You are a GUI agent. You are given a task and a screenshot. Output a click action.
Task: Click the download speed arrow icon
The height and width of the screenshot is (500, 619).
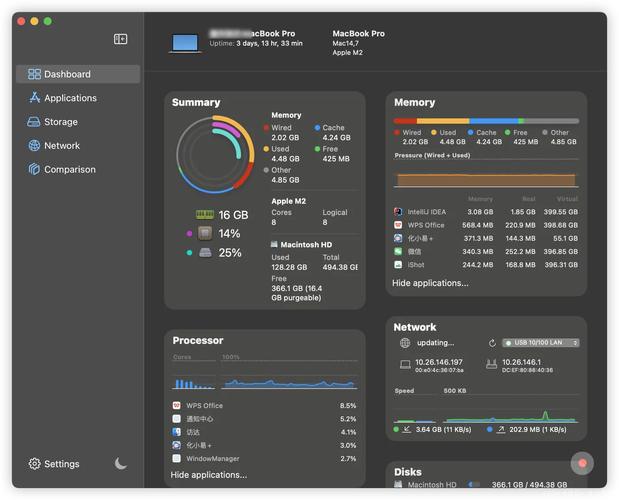click(x=406, y=429)
